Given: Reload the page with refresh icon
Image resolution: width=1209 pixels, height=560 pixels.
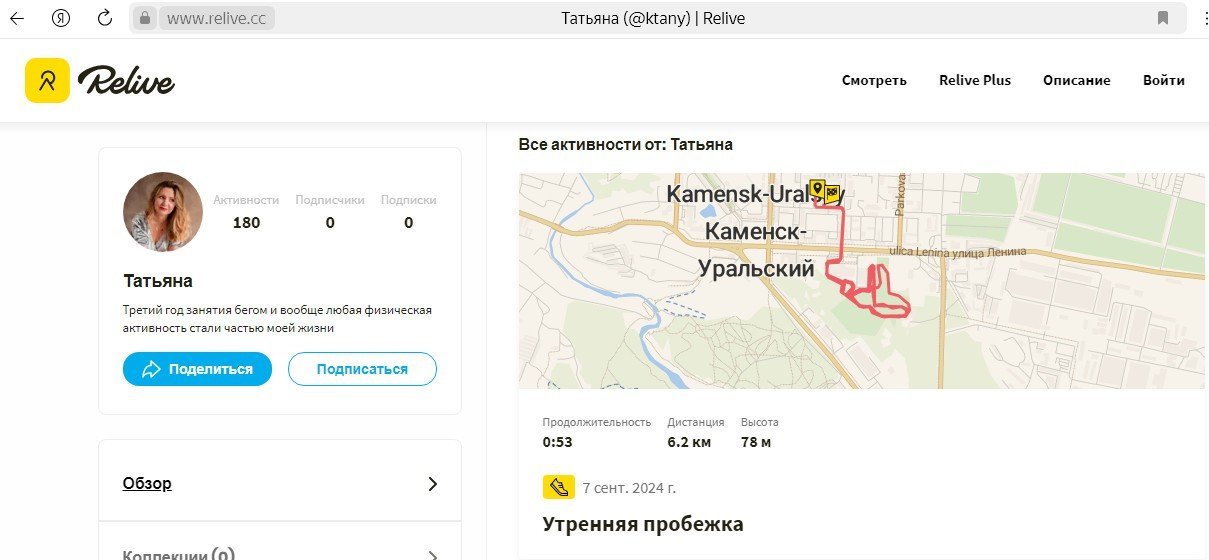Looking at the screenshot, I should 104,18.
